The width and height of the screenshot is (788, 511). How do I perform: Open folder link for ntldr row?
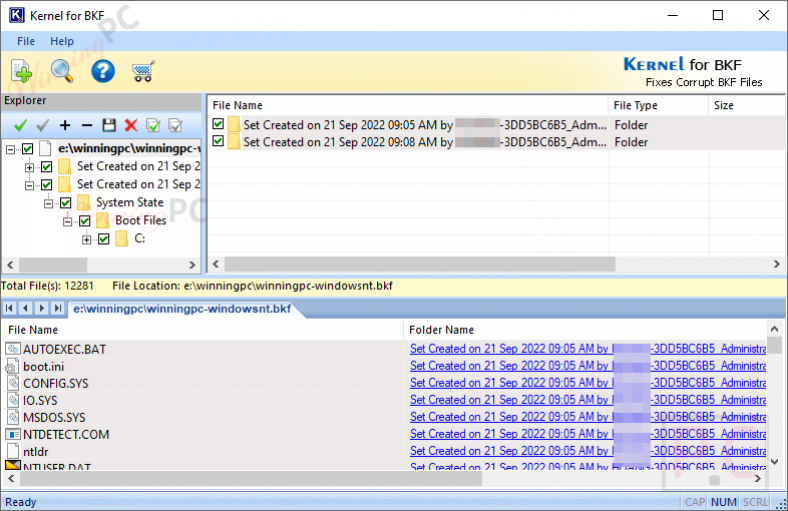tap(588, 451)
